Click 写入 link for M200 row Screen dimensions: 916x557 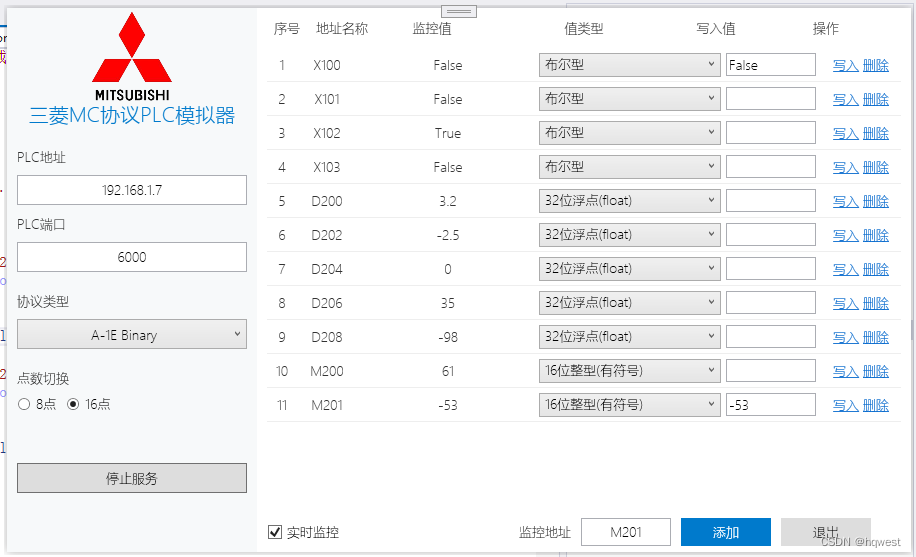(845, 371)
